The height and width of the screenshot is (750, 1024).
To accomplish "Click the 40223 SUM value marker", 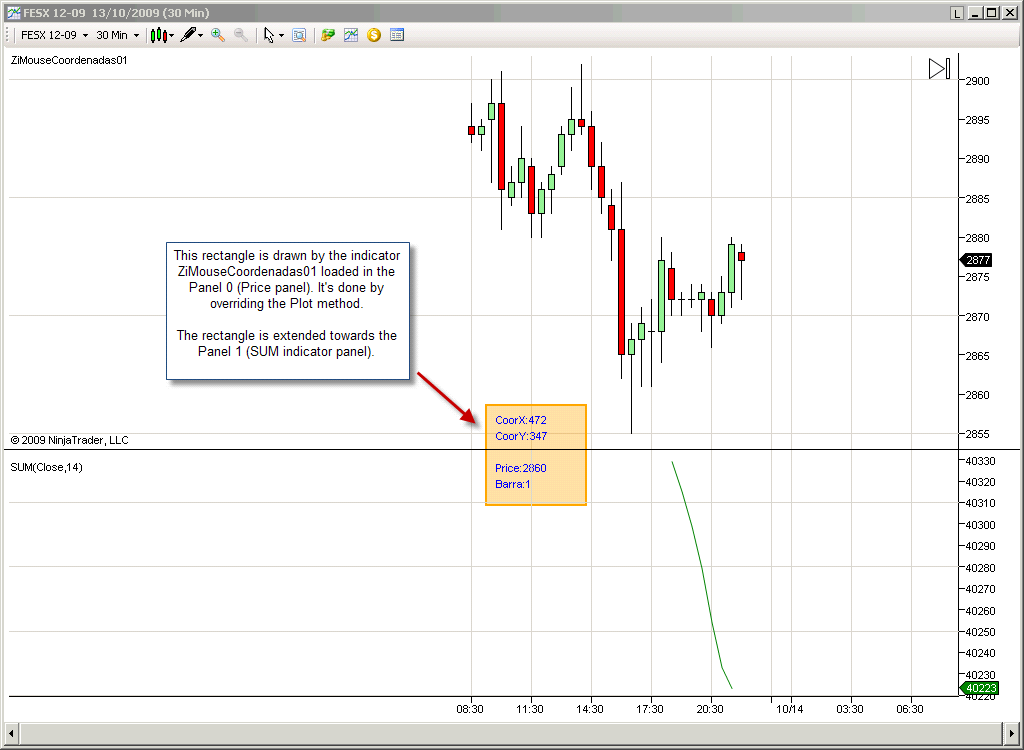I will pyautogui.click(x=979, y=688).
